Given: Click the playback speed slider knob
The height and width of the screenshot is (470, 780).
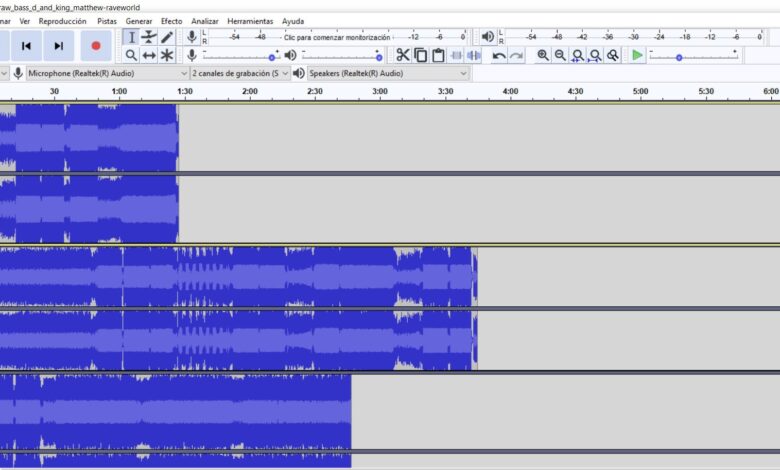Looking at the screenshot, I should [679, 58].
